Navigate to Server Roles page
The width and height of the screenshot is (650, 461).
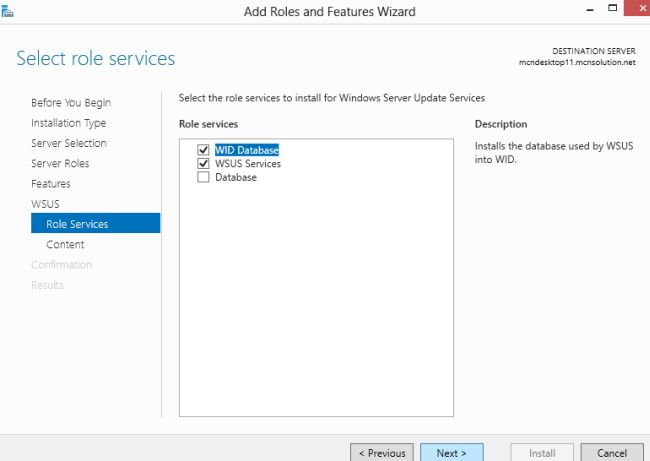click(x=60, y=163)
